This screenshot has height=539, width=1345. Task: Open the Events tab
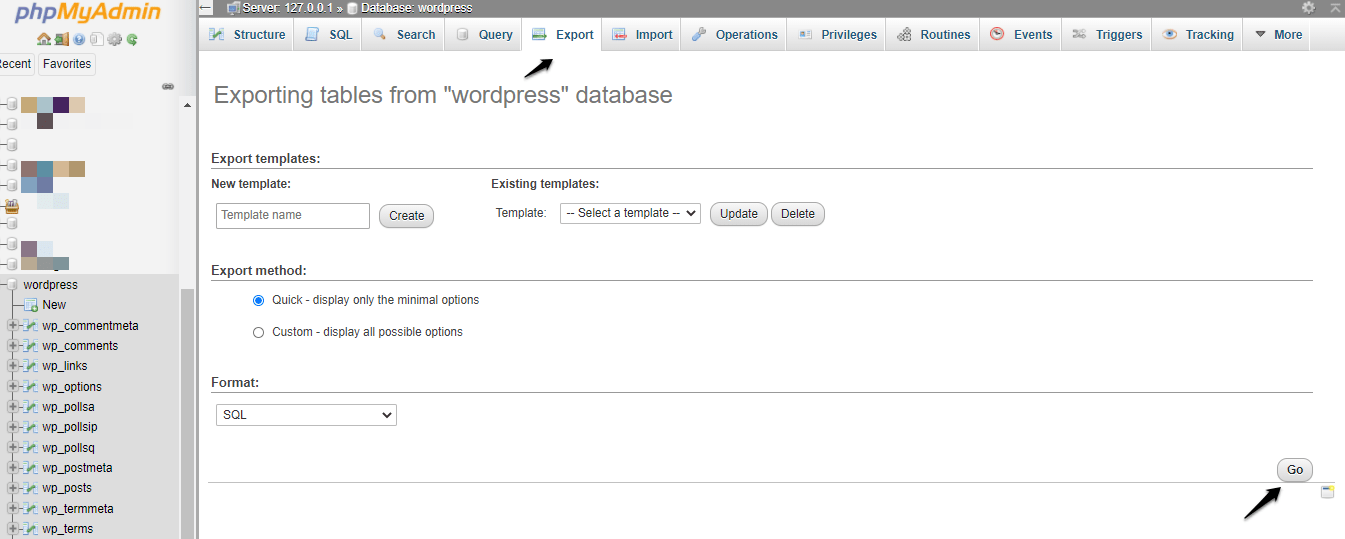(1021, 34)
